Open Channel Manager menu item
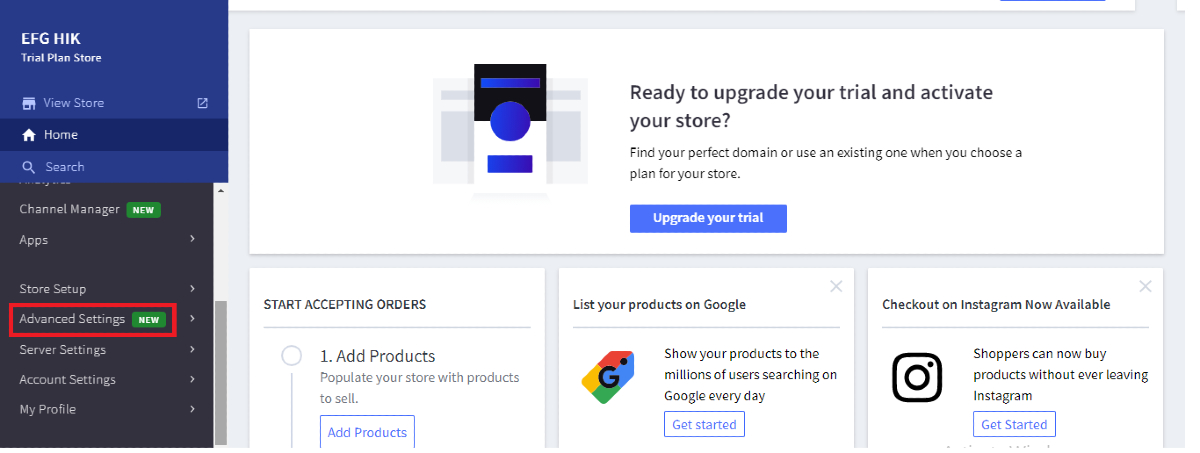Image resolution: width=1200 pixels, height=453 pixels. [x=70, y=210]
